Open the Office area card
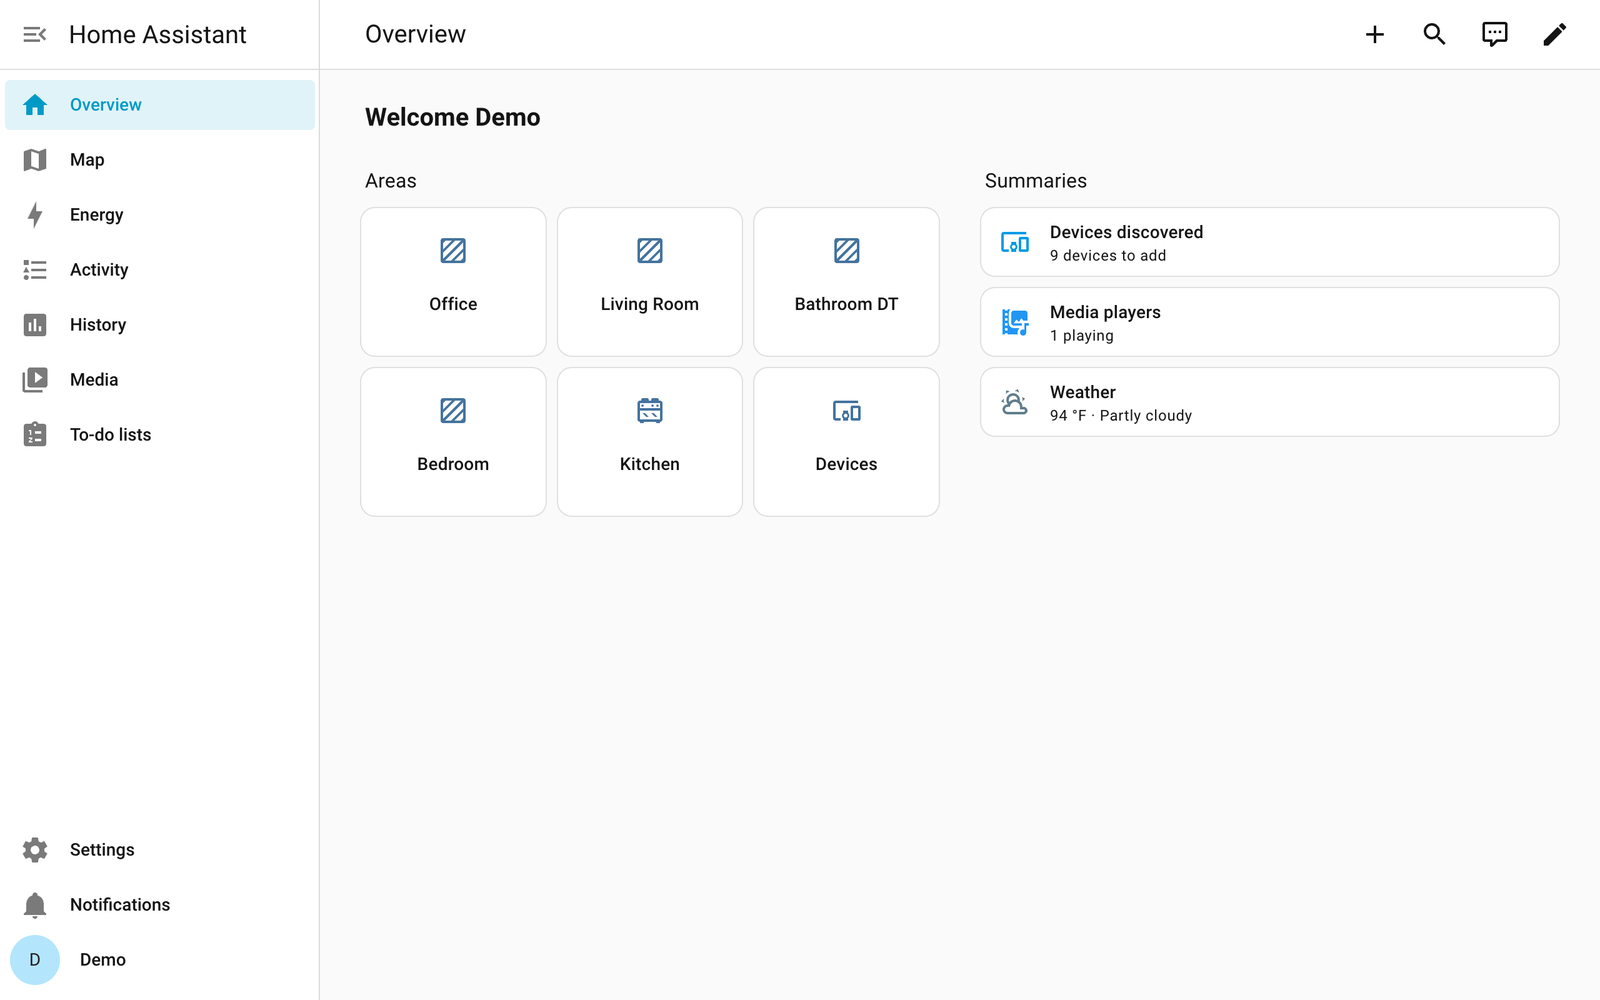Image resolution: width=1600 pixels, height=1000 pixels. (x=453, y=282)
